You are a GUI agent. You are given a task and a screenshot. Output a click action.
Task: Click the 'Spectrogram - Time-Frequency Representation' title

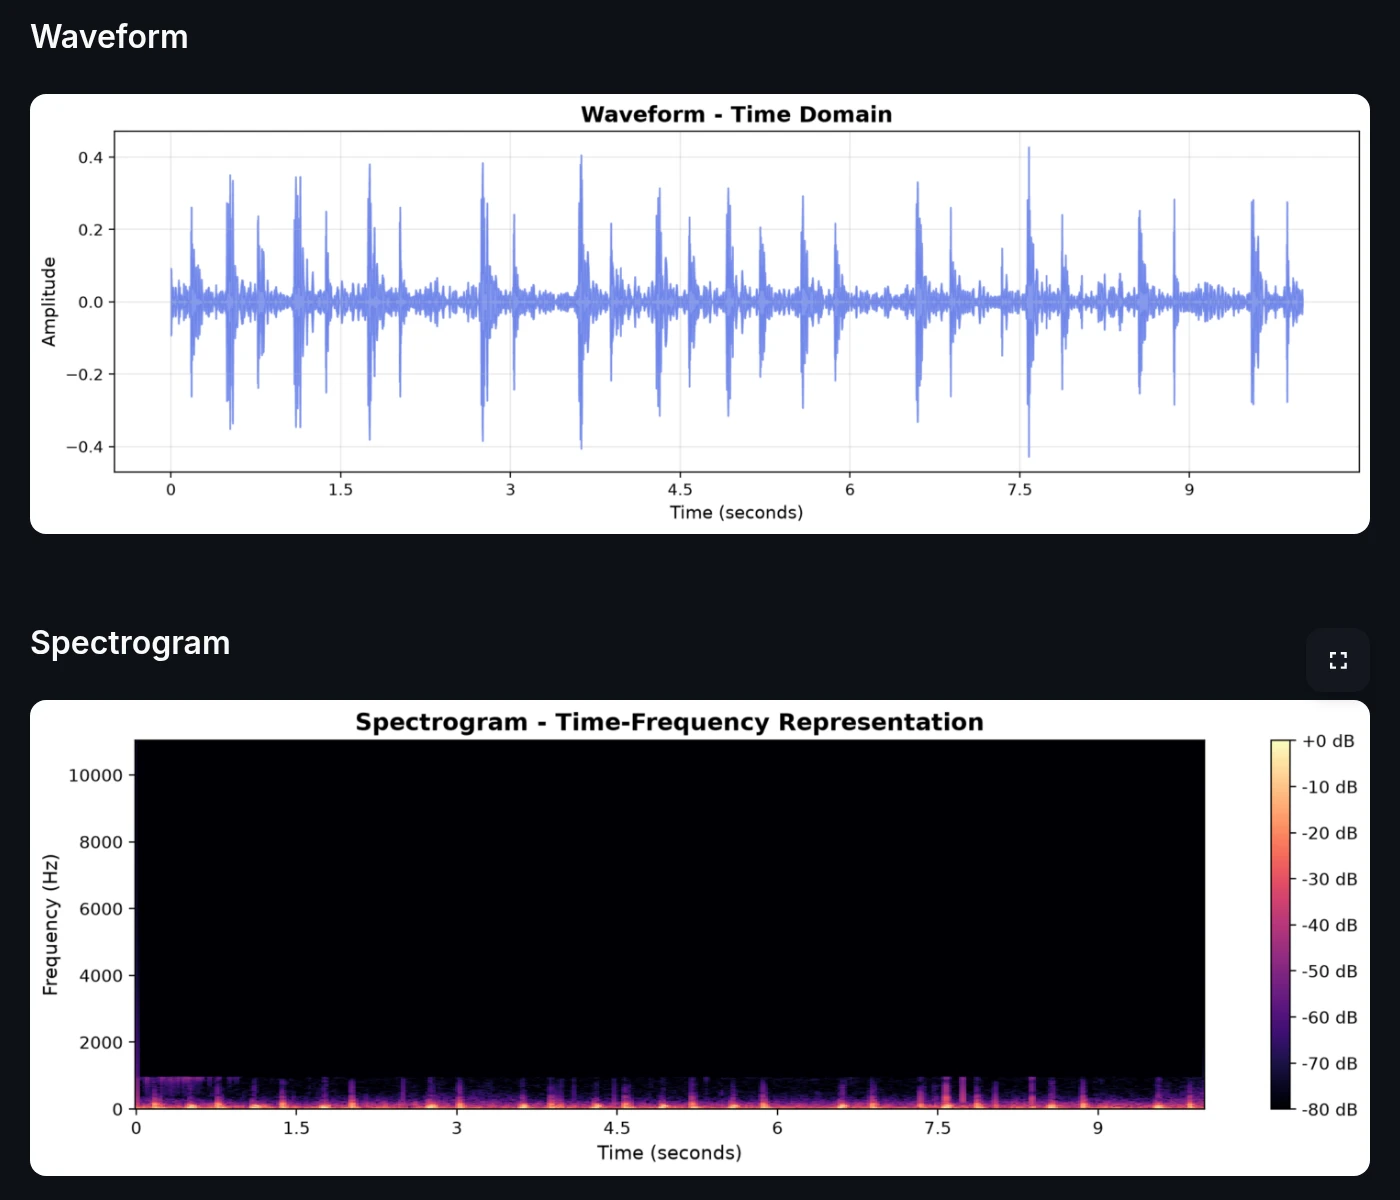669,722
